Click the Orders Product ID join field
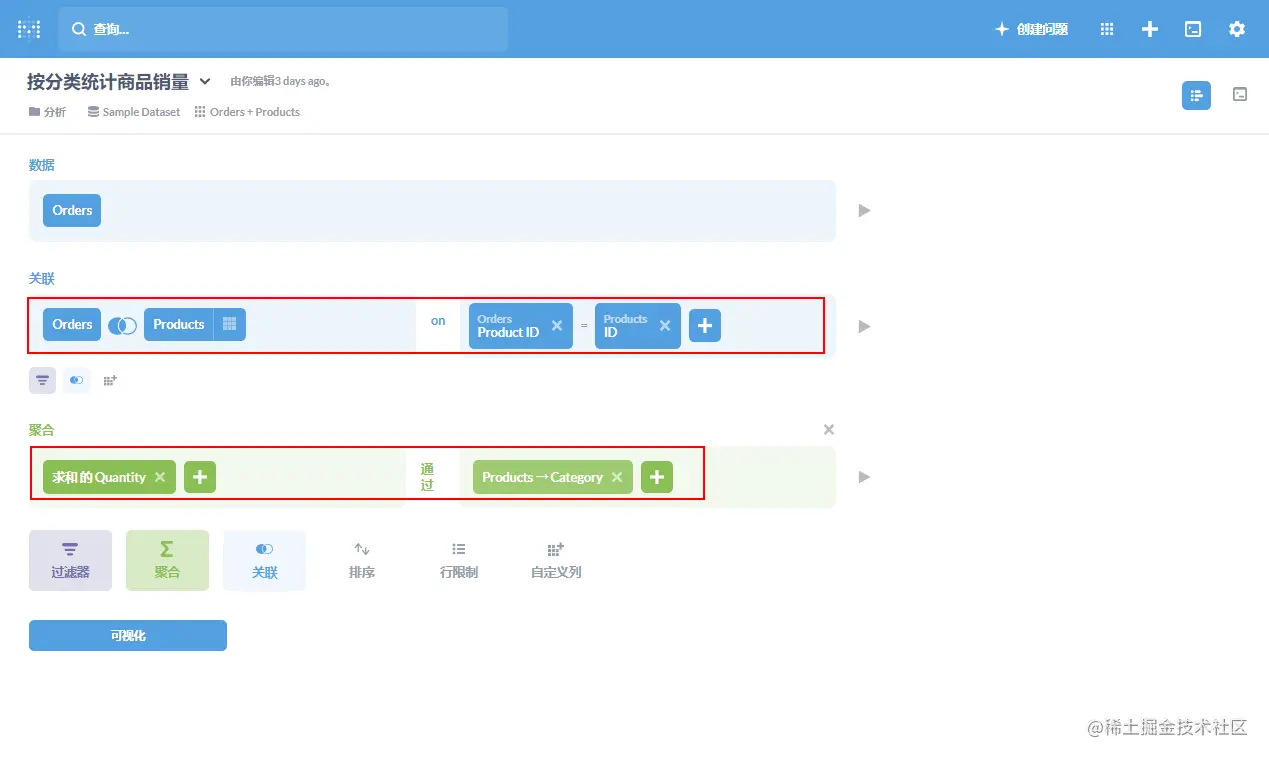1269x759 pixels. click(508, 326)
